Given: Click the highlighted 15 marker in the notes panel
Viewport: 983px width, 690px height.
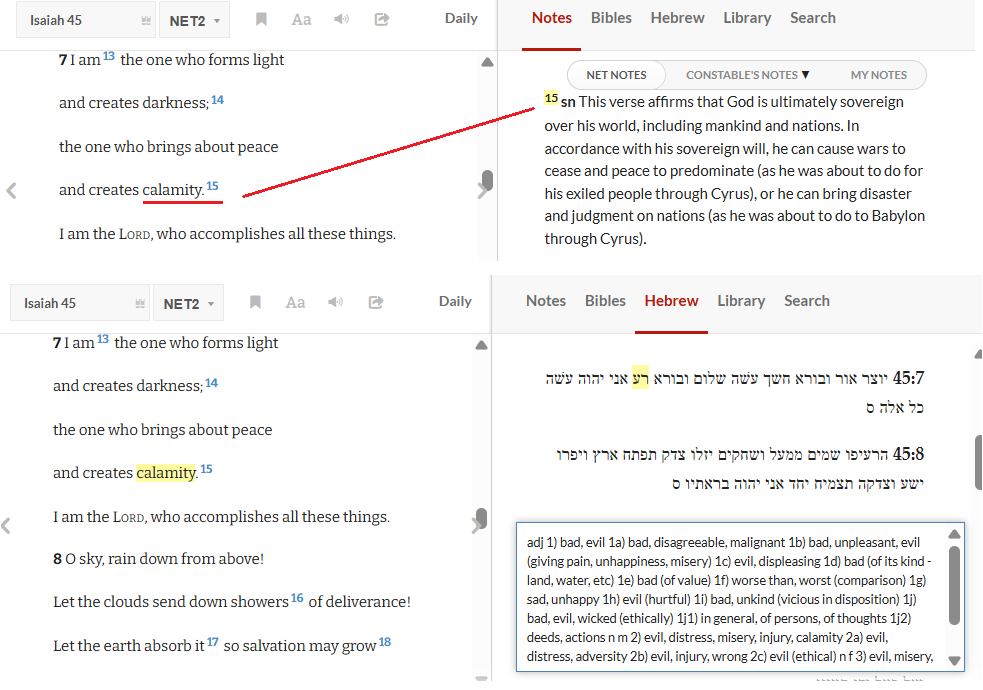Looking at the screenshot, I should point(551,98).
